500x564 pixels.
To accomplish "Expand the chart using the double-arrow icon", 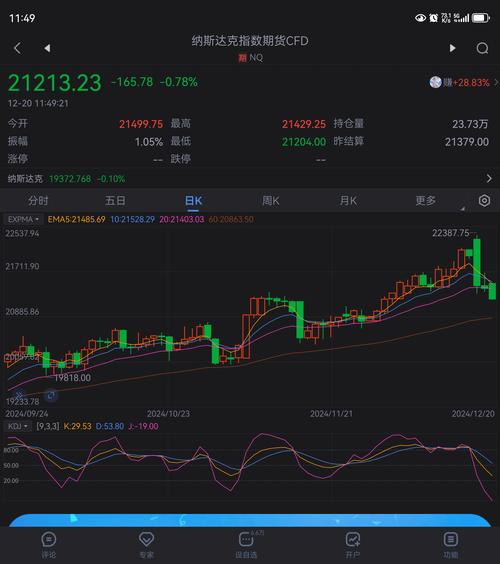I will 20,395.
